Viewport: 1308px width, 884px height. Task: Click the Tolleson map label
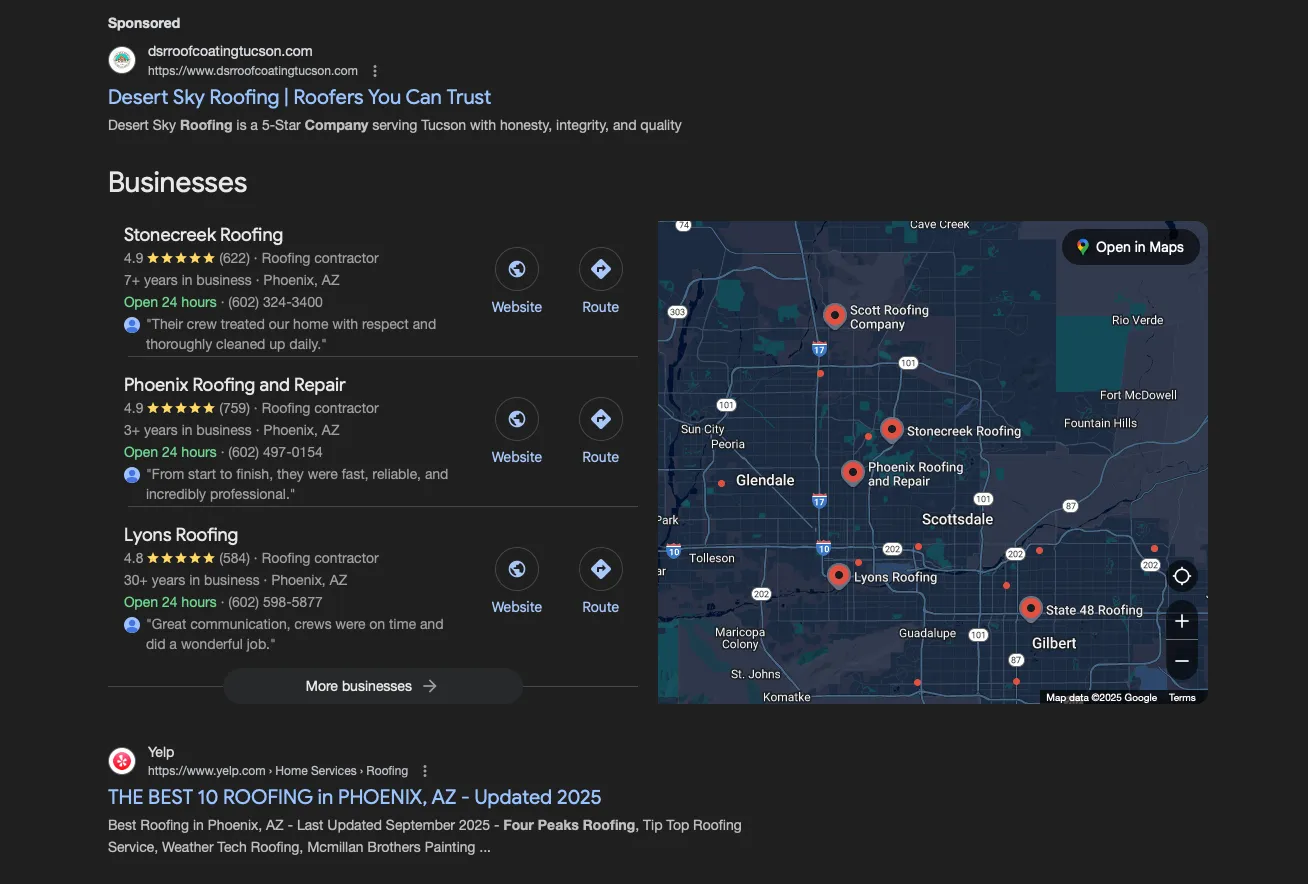[712, 558]
